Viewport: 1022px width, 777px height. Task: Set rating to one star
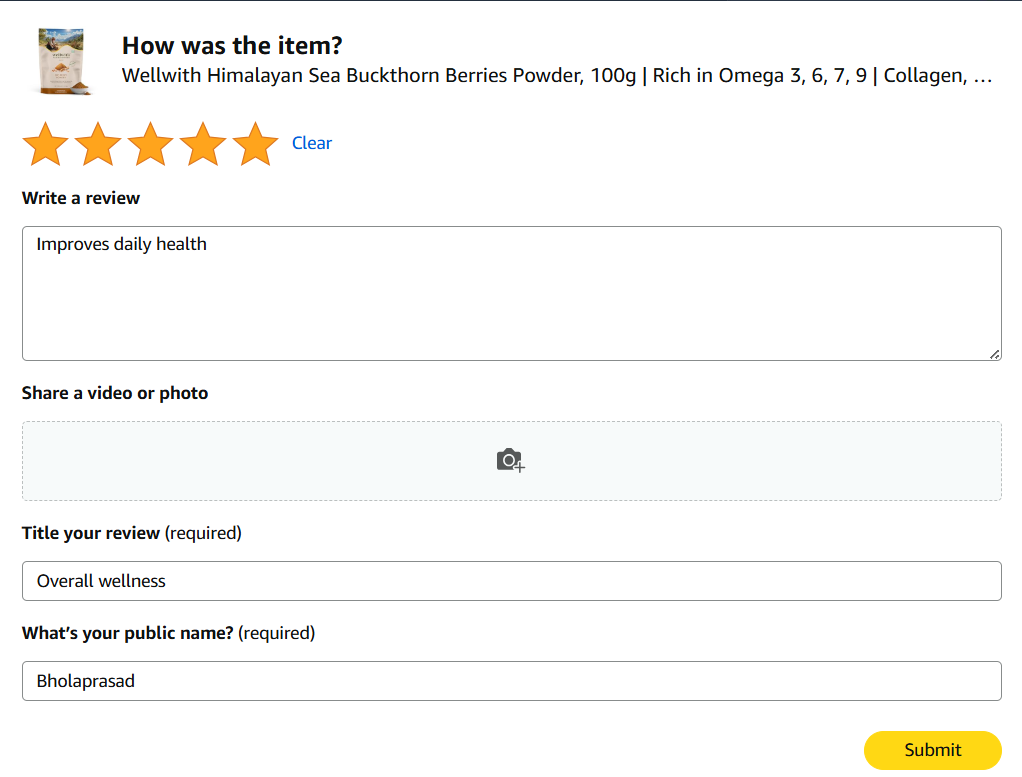coord(45,144)
